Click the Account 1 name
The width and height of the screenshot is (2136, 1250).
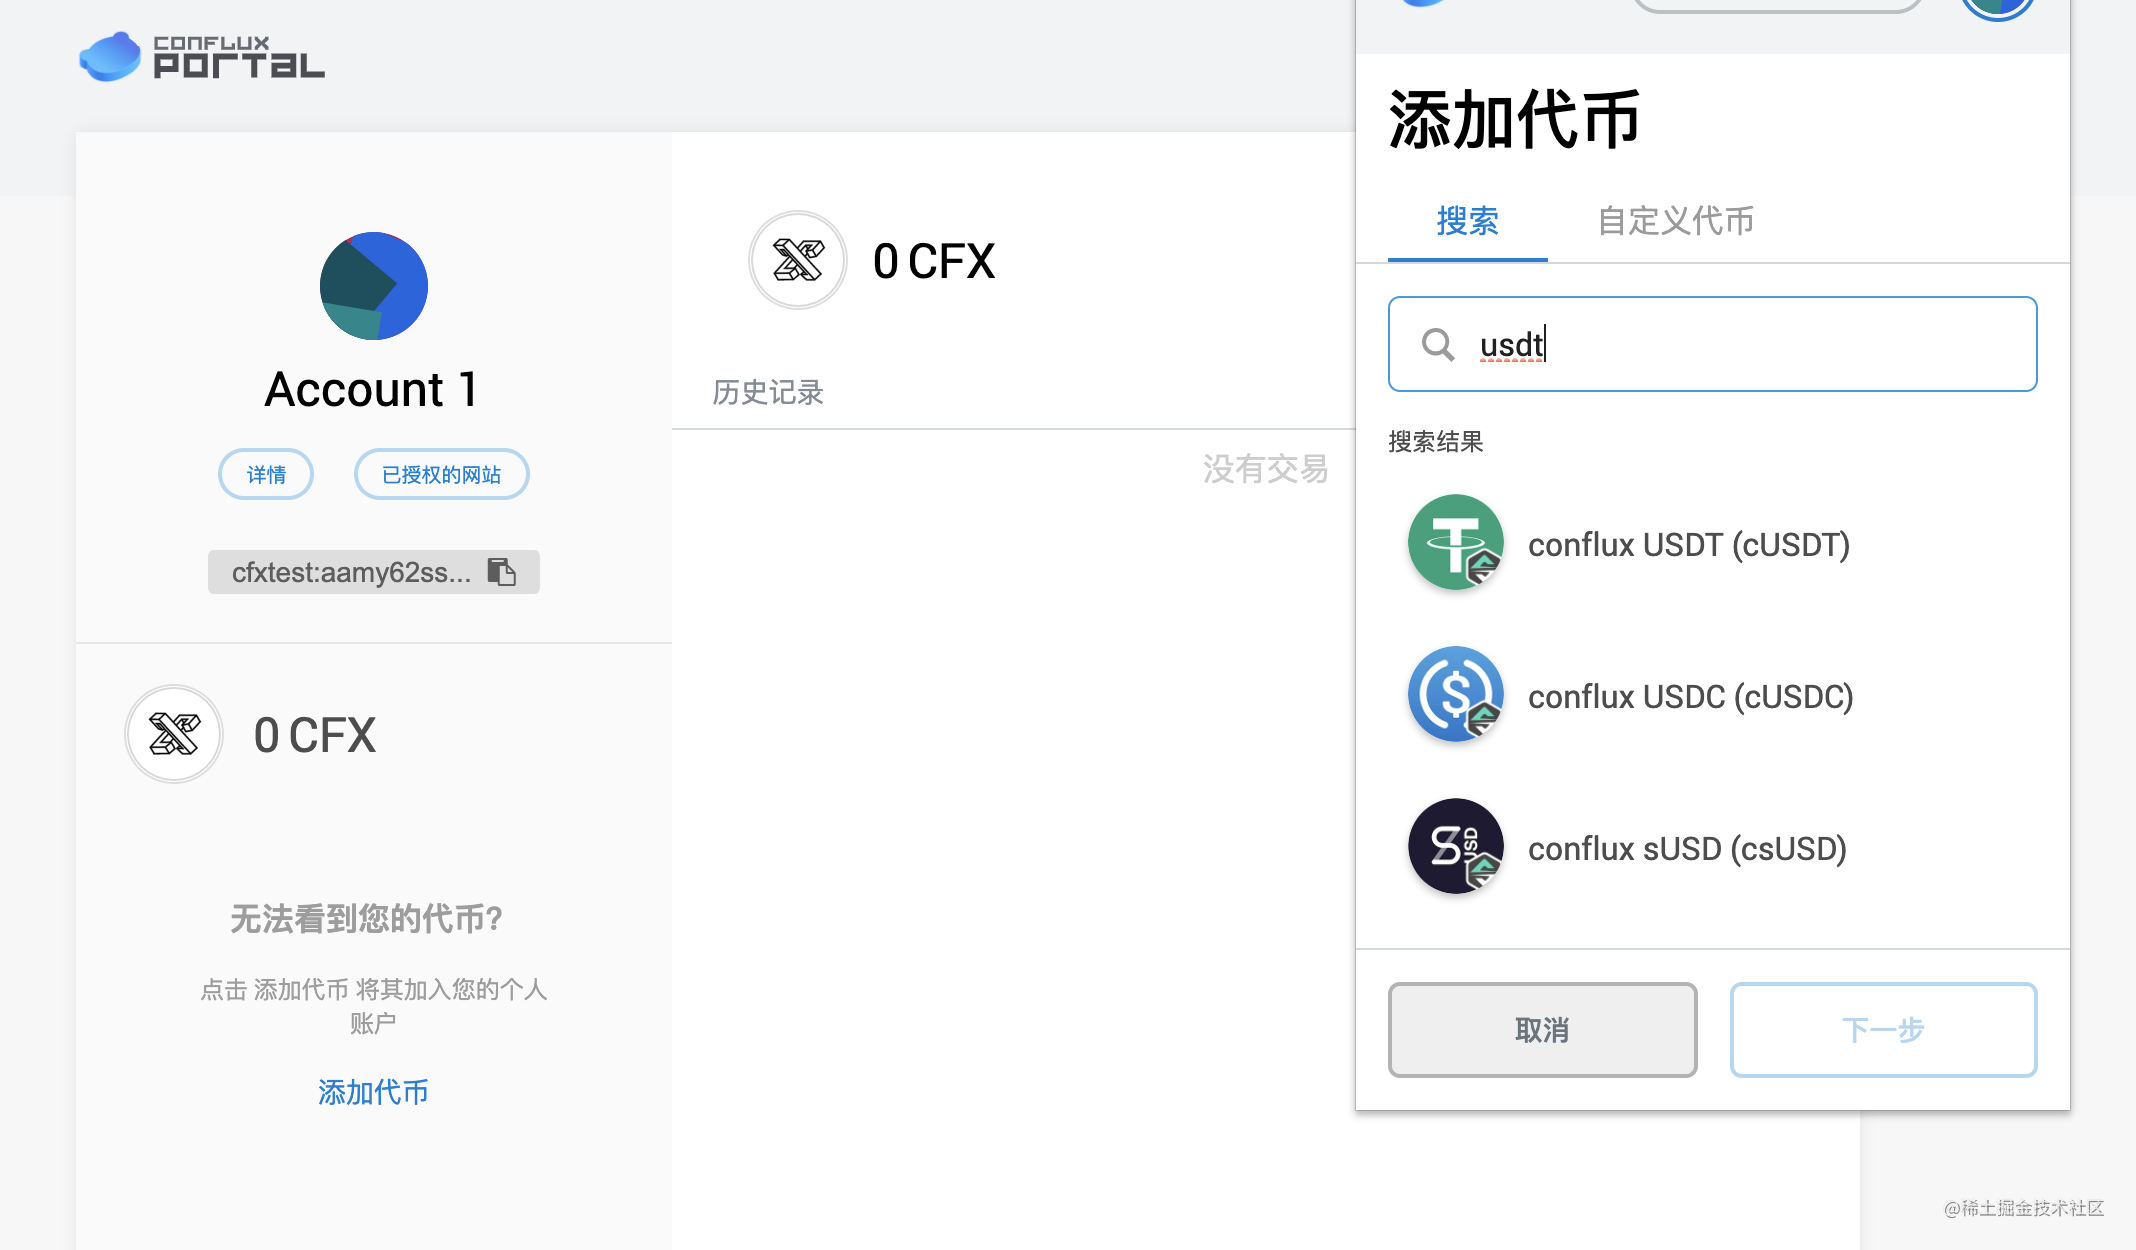point(372,390)
